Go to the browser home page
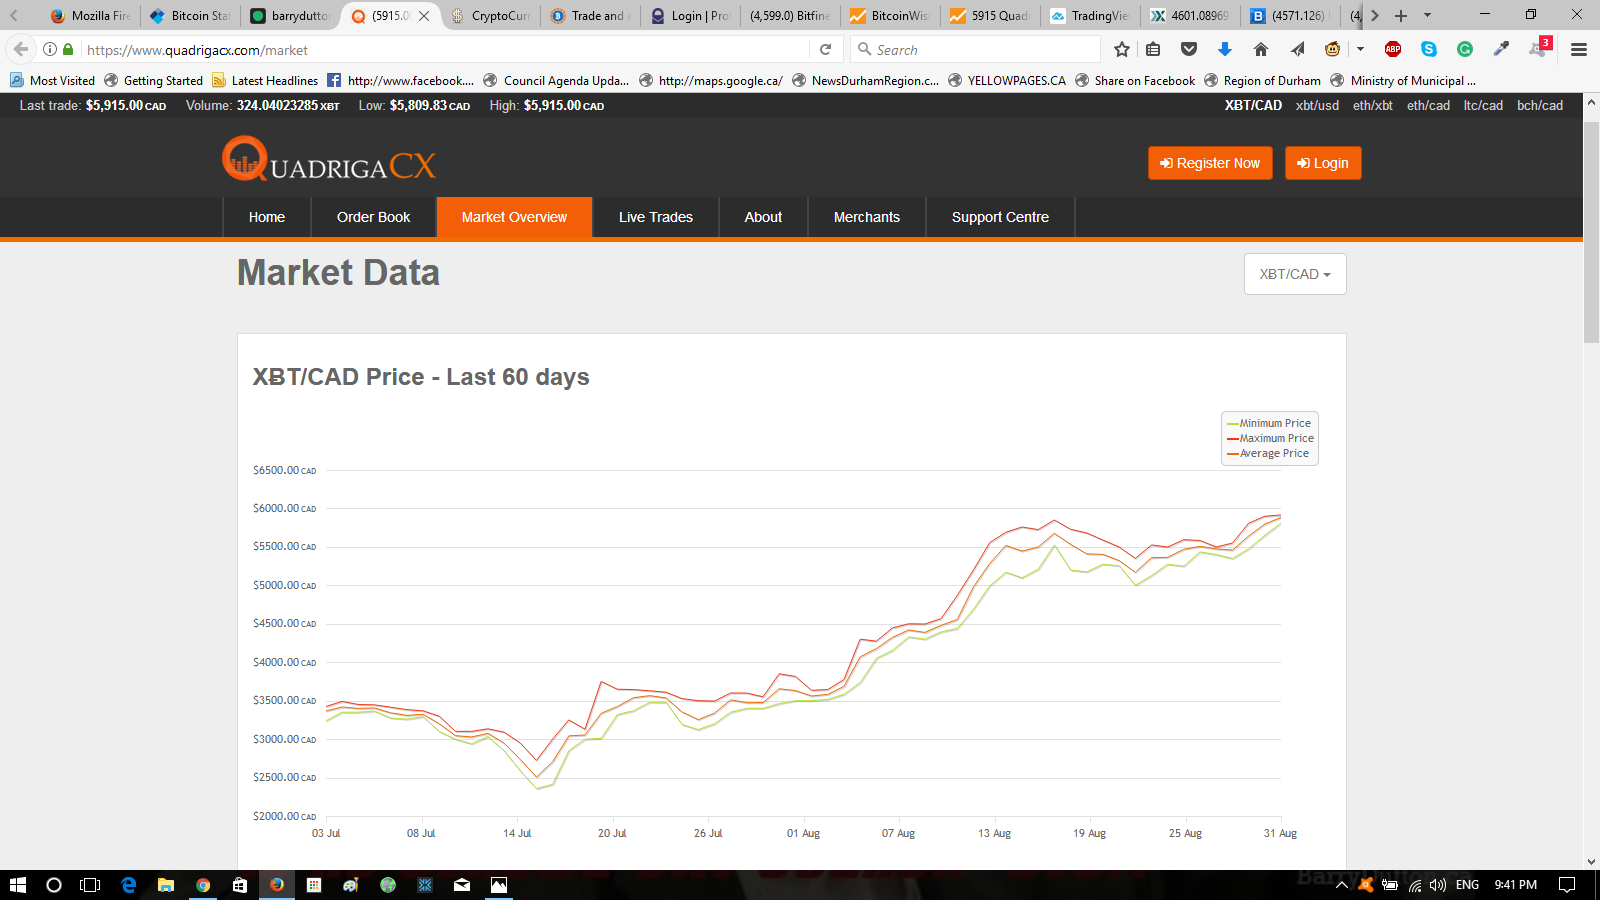1600x900 pixels. pyautogui.click(x=1261, y=49)
